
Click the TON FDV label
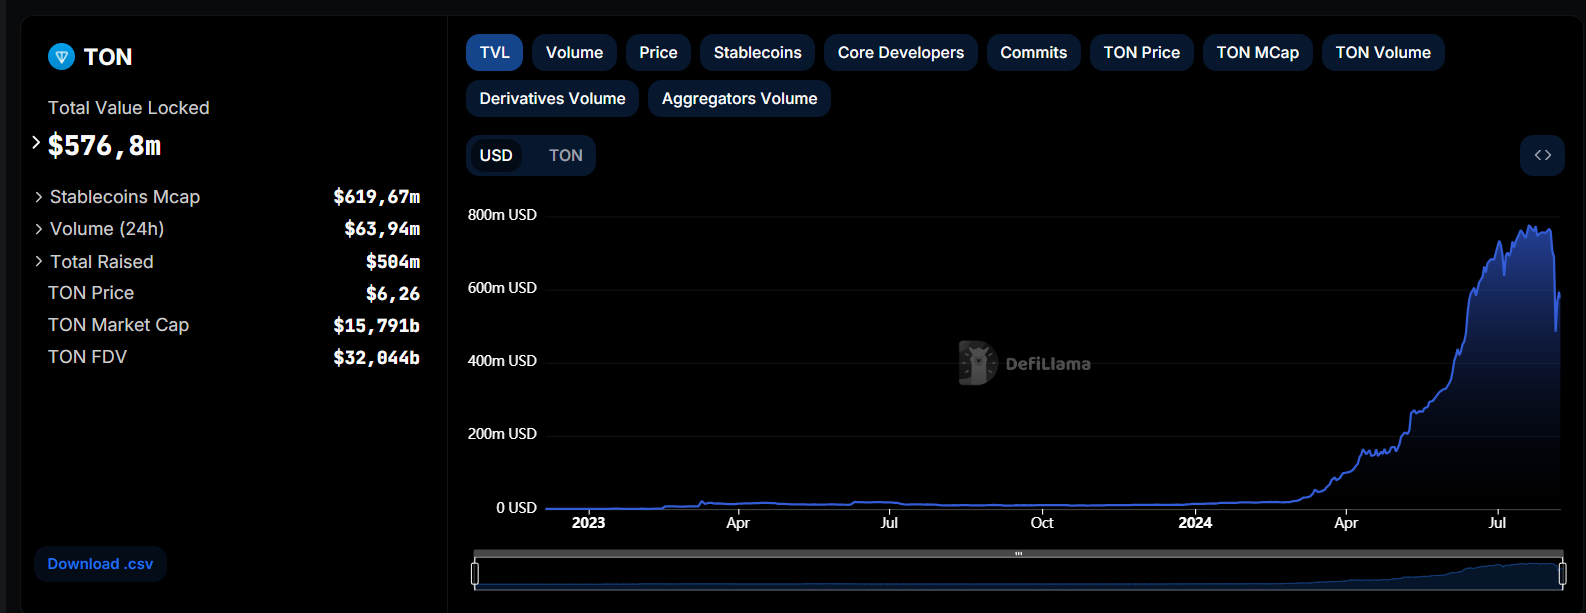click(x=87, y=357)
